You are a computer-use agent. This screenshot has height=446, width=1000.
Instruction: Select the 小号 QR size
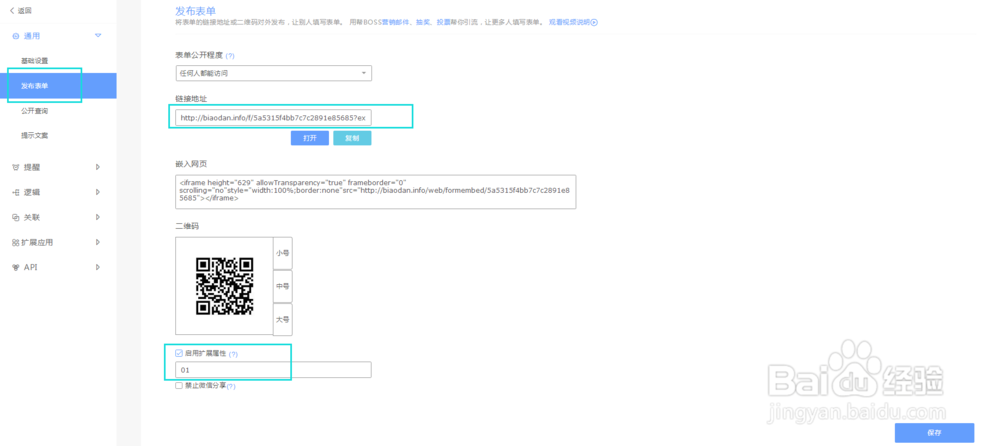283,253
